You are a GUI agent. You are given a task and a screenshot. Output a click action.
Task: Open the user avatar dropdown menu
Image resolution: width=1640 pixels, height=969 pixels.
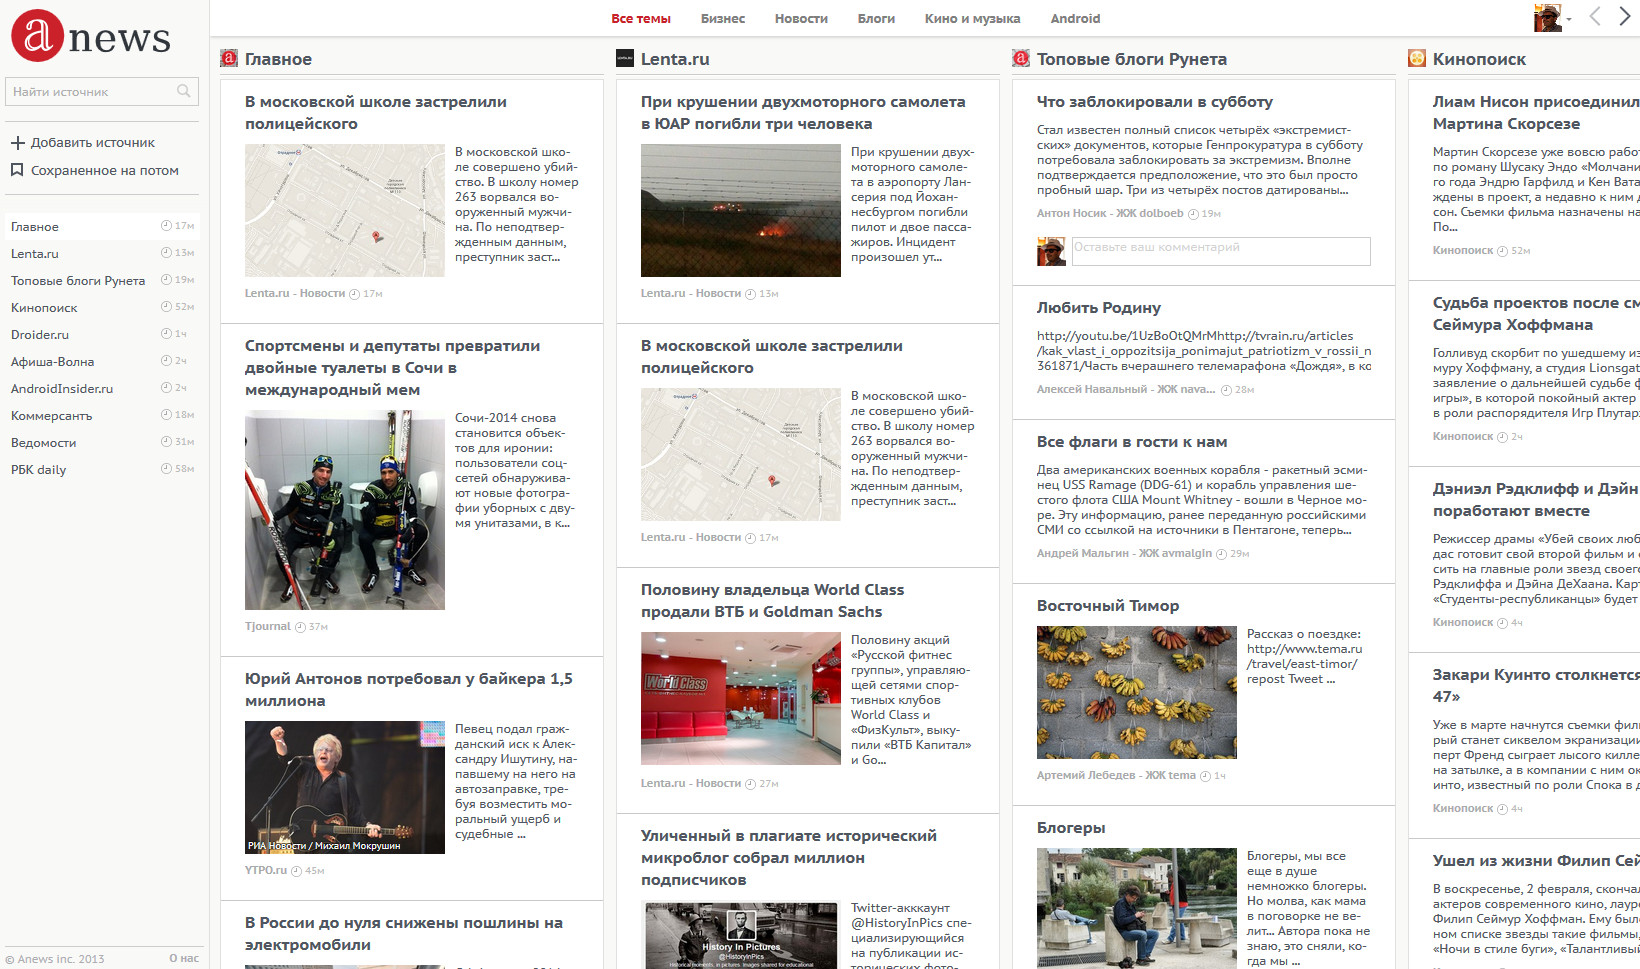pyautogui.click(x=1552, y=18)
